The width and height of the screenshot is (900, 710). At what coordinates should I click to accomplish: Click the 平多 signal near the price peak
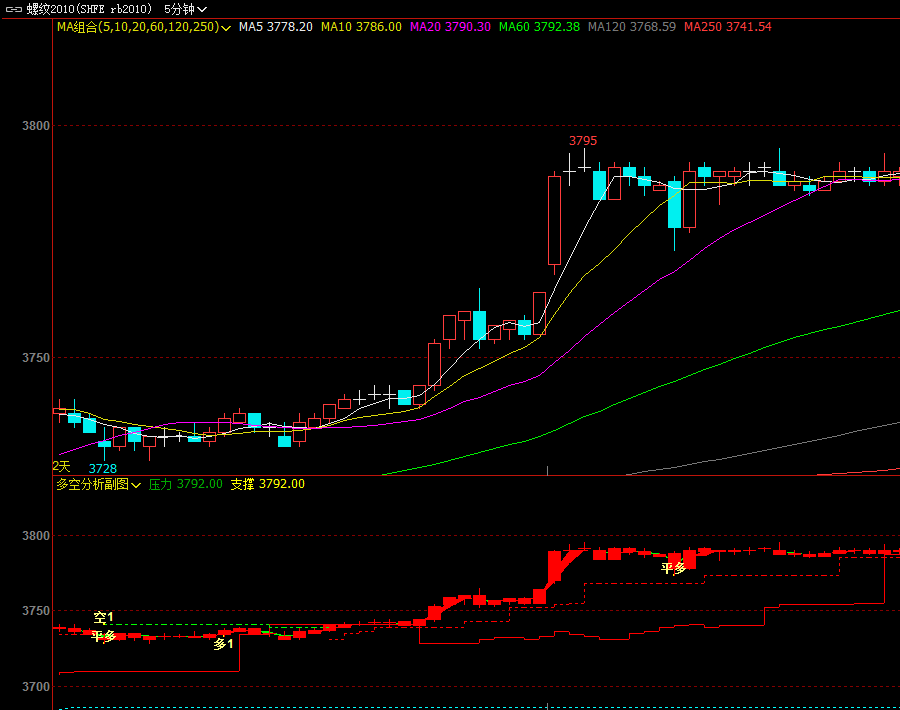(x=673, y=568)
